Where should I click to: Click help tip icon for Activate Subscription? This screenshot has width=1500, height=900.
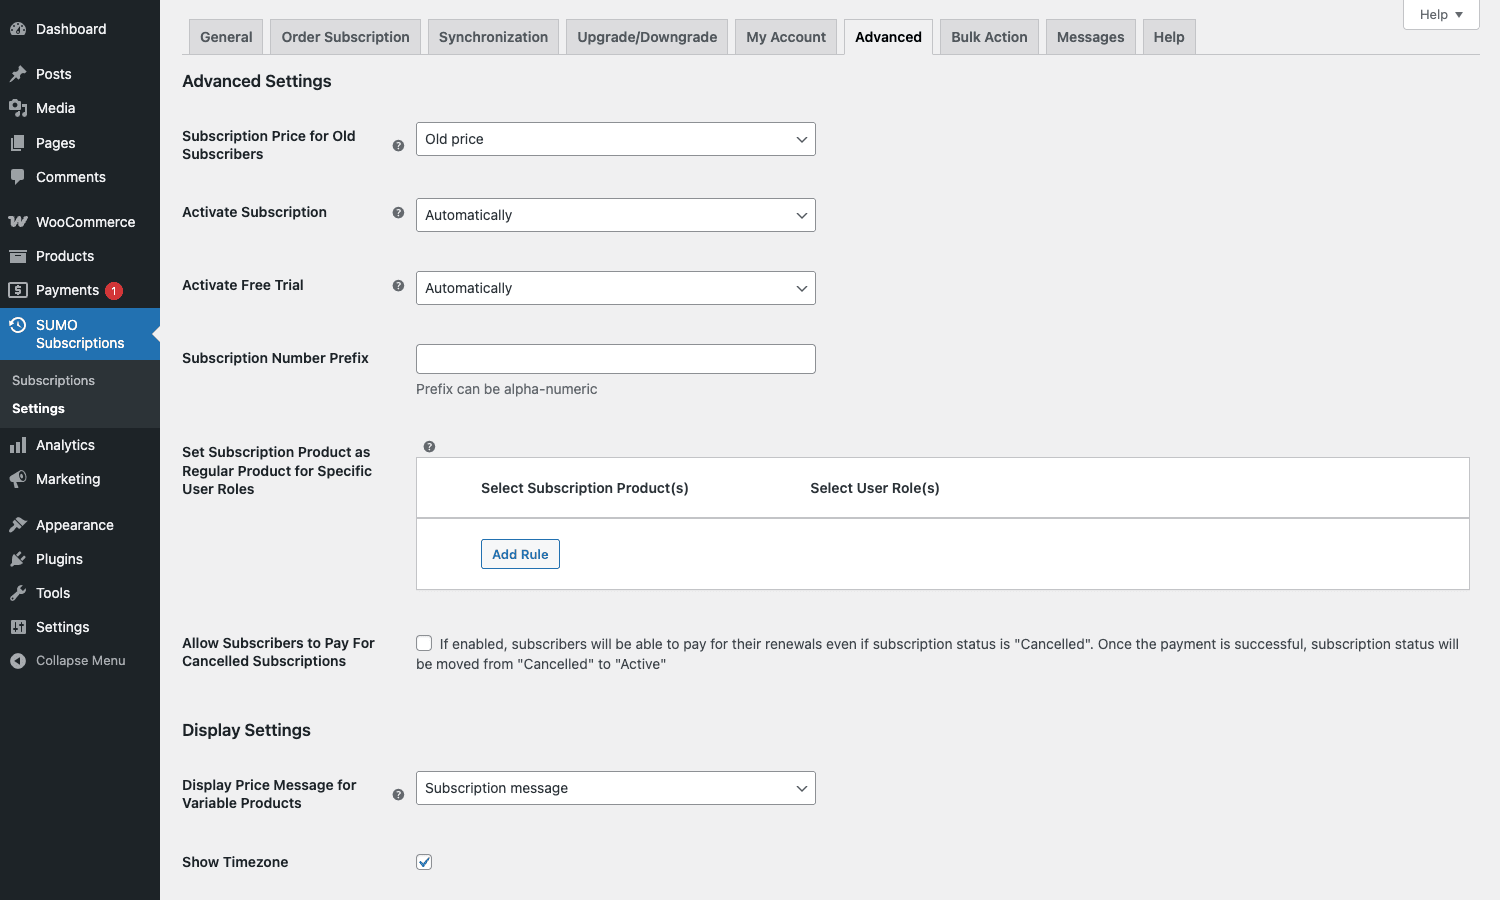tap(398, 213)
